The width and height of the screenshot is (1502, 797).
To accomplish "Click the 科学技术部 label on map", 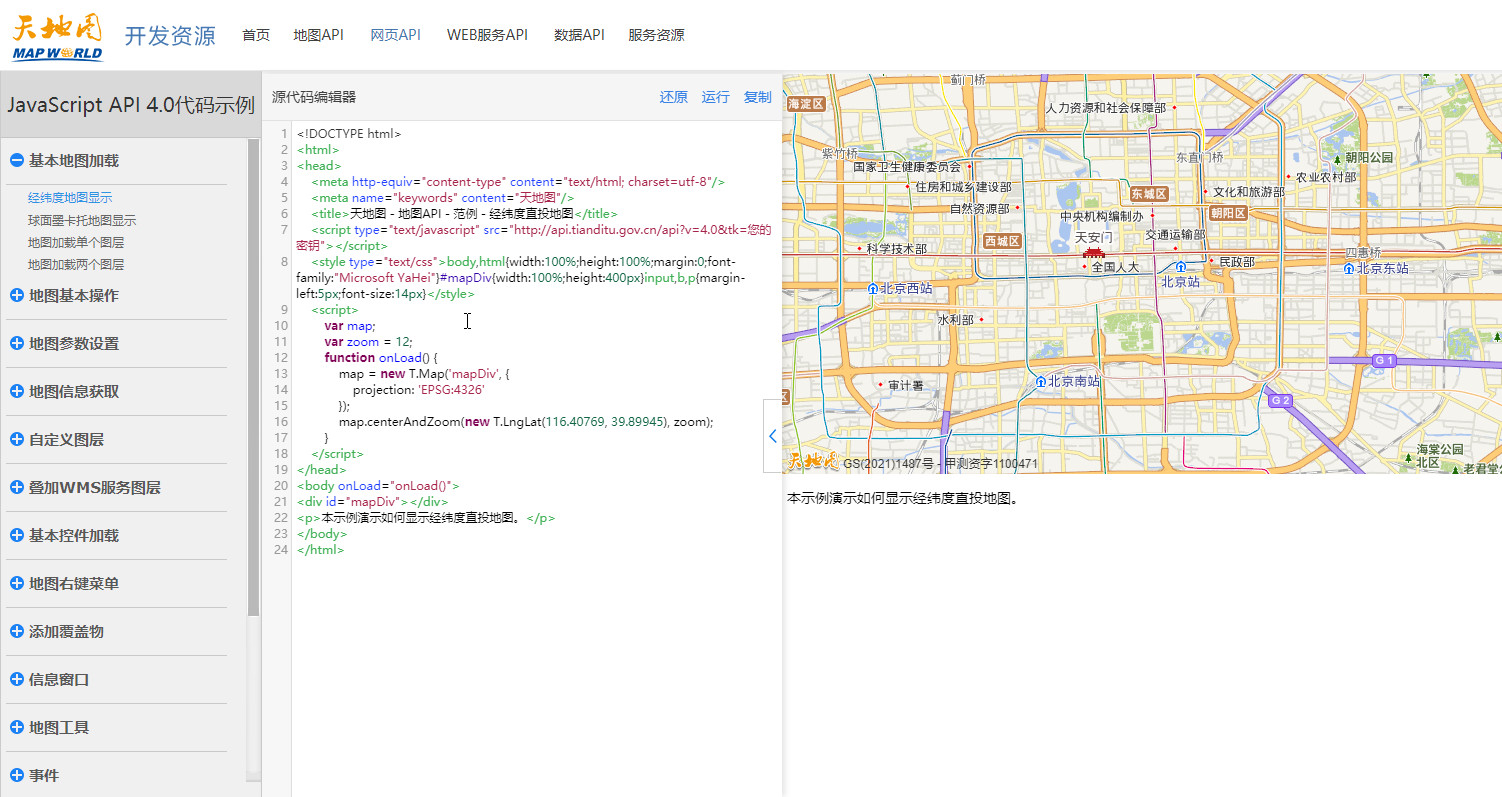I will (897, 249).
